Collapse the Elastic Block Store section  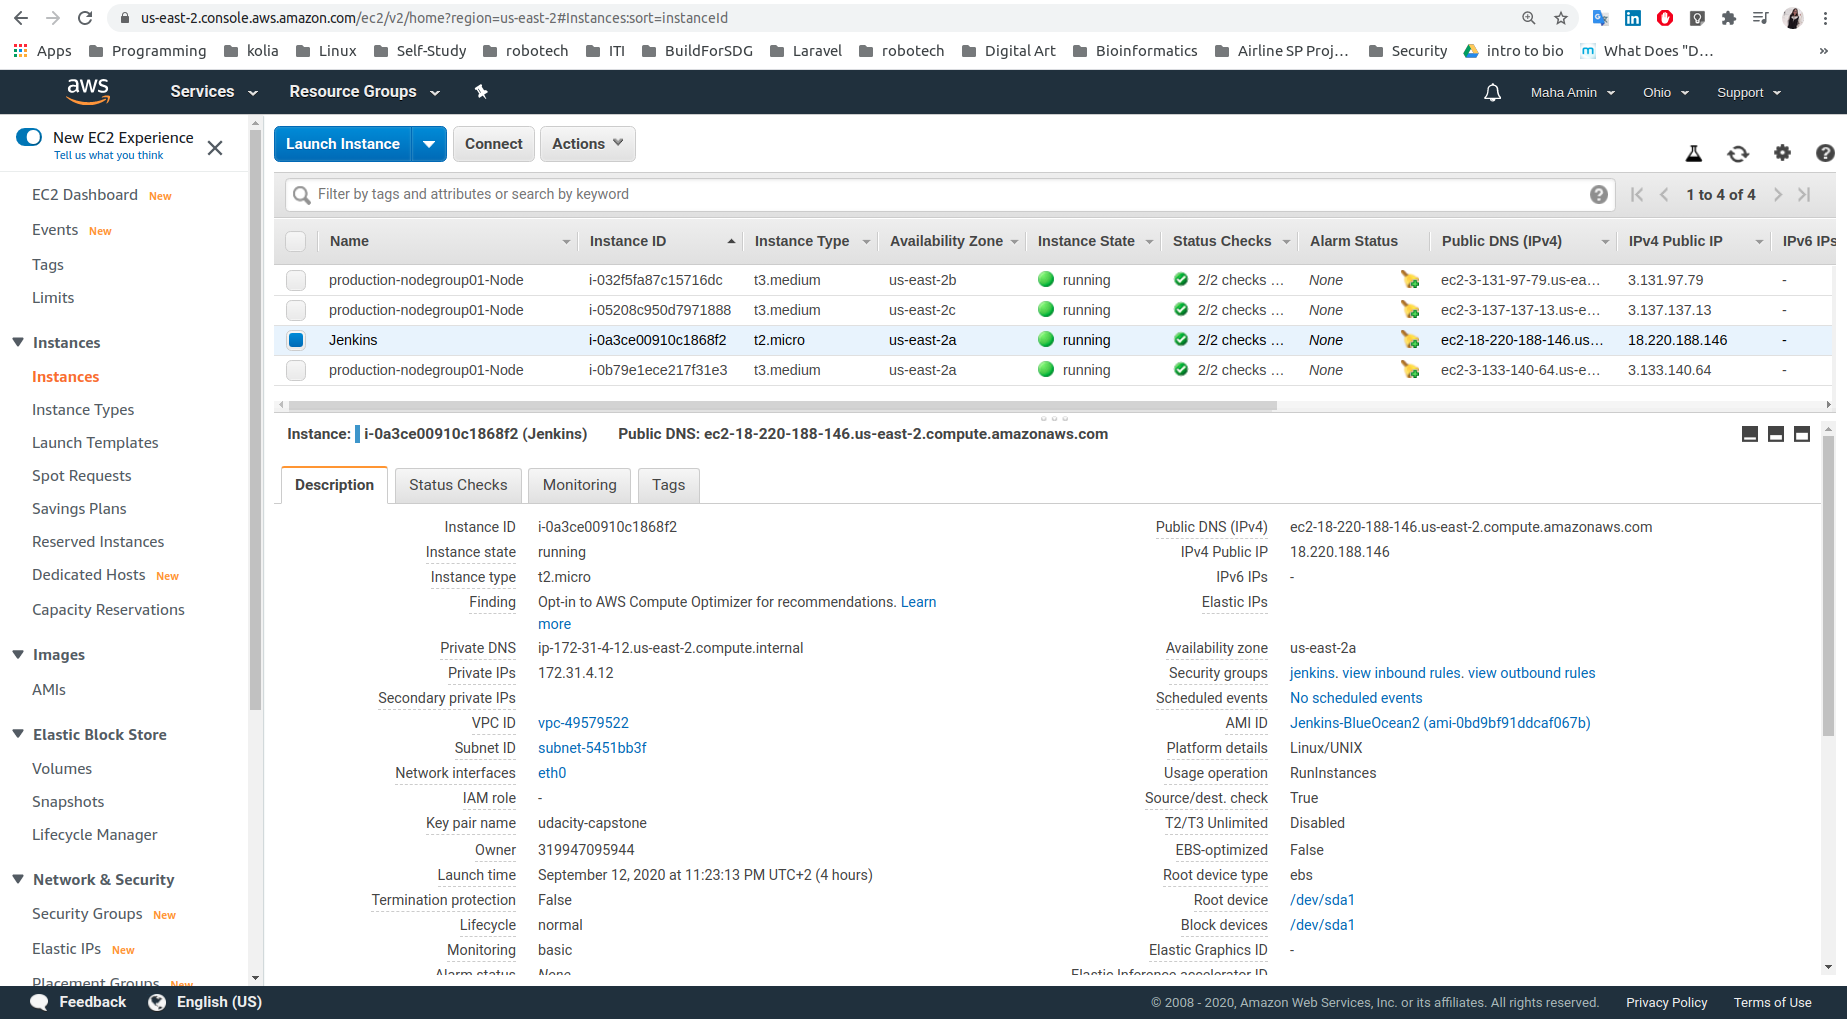point(18,734)
